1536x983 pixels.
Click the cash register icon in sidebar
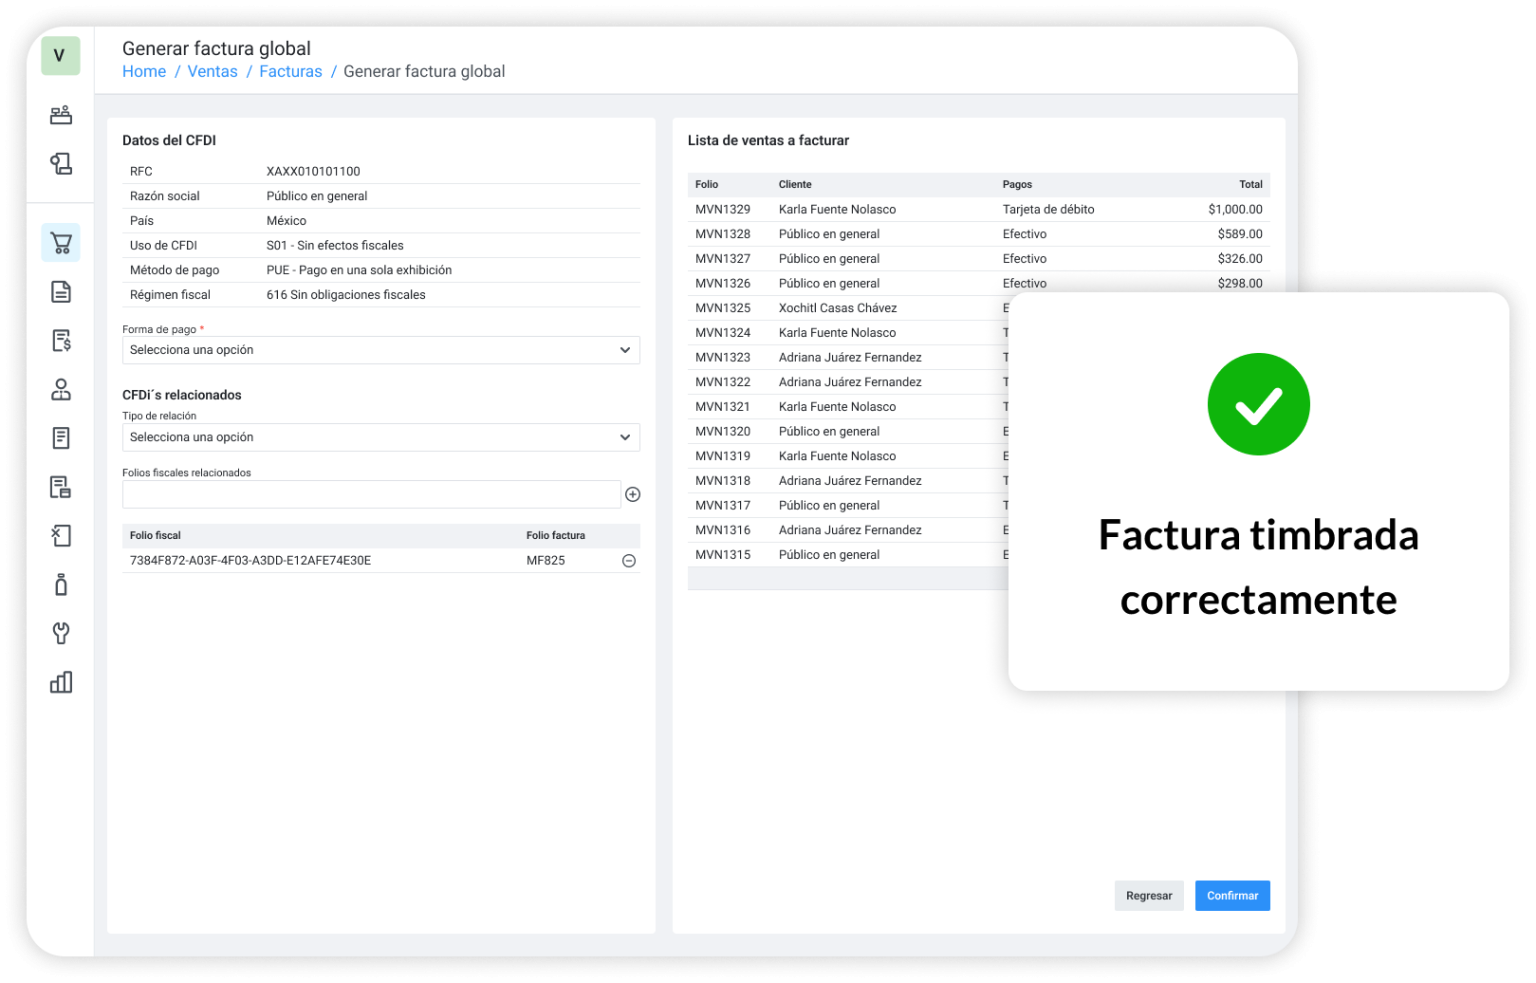(x=61, y=115)
